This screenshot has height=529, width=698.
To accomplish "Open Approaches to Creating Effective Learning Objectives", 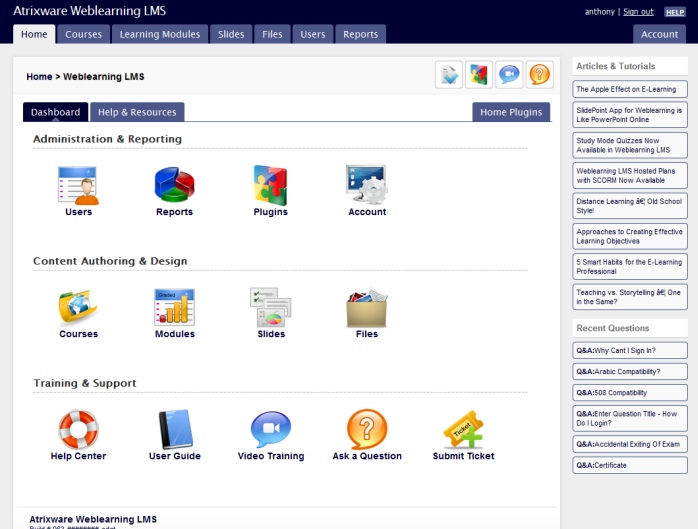I will 630,236.
